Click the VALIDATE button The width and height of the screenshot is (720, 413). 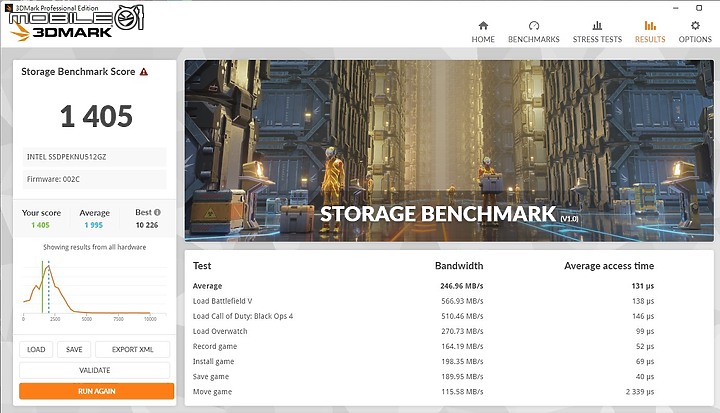point(95,370)
